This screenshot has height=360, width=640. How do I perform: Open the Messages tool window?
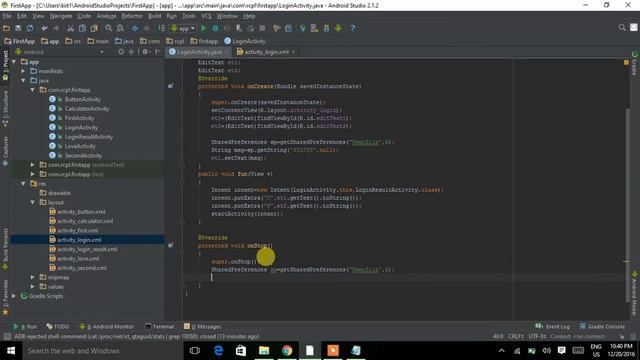click(202, 327)
